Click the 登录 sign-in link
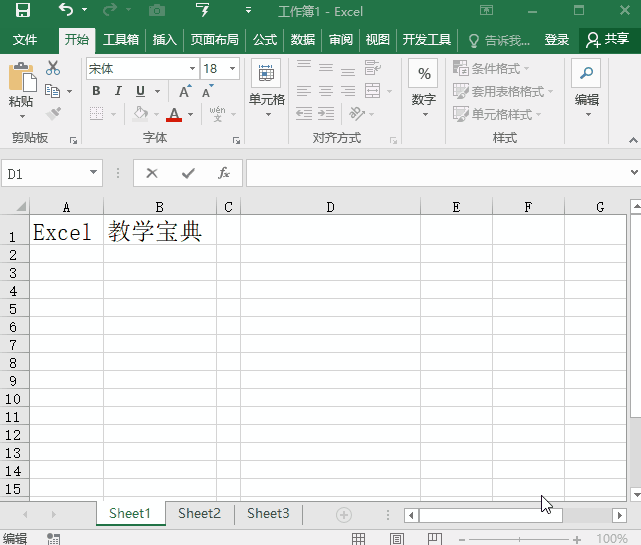The height and width of the screenshot is (545, 641). coord(556,40)
